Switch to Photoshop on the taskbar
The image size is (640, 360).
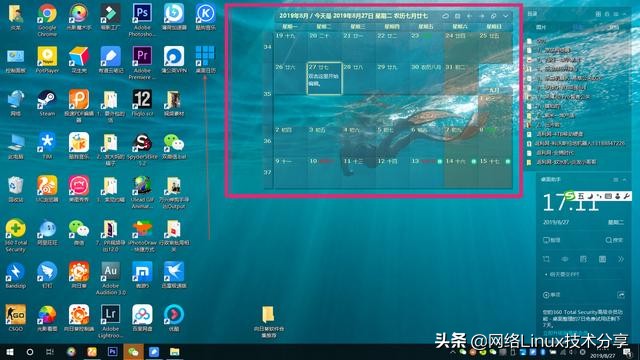click(112, 351)
